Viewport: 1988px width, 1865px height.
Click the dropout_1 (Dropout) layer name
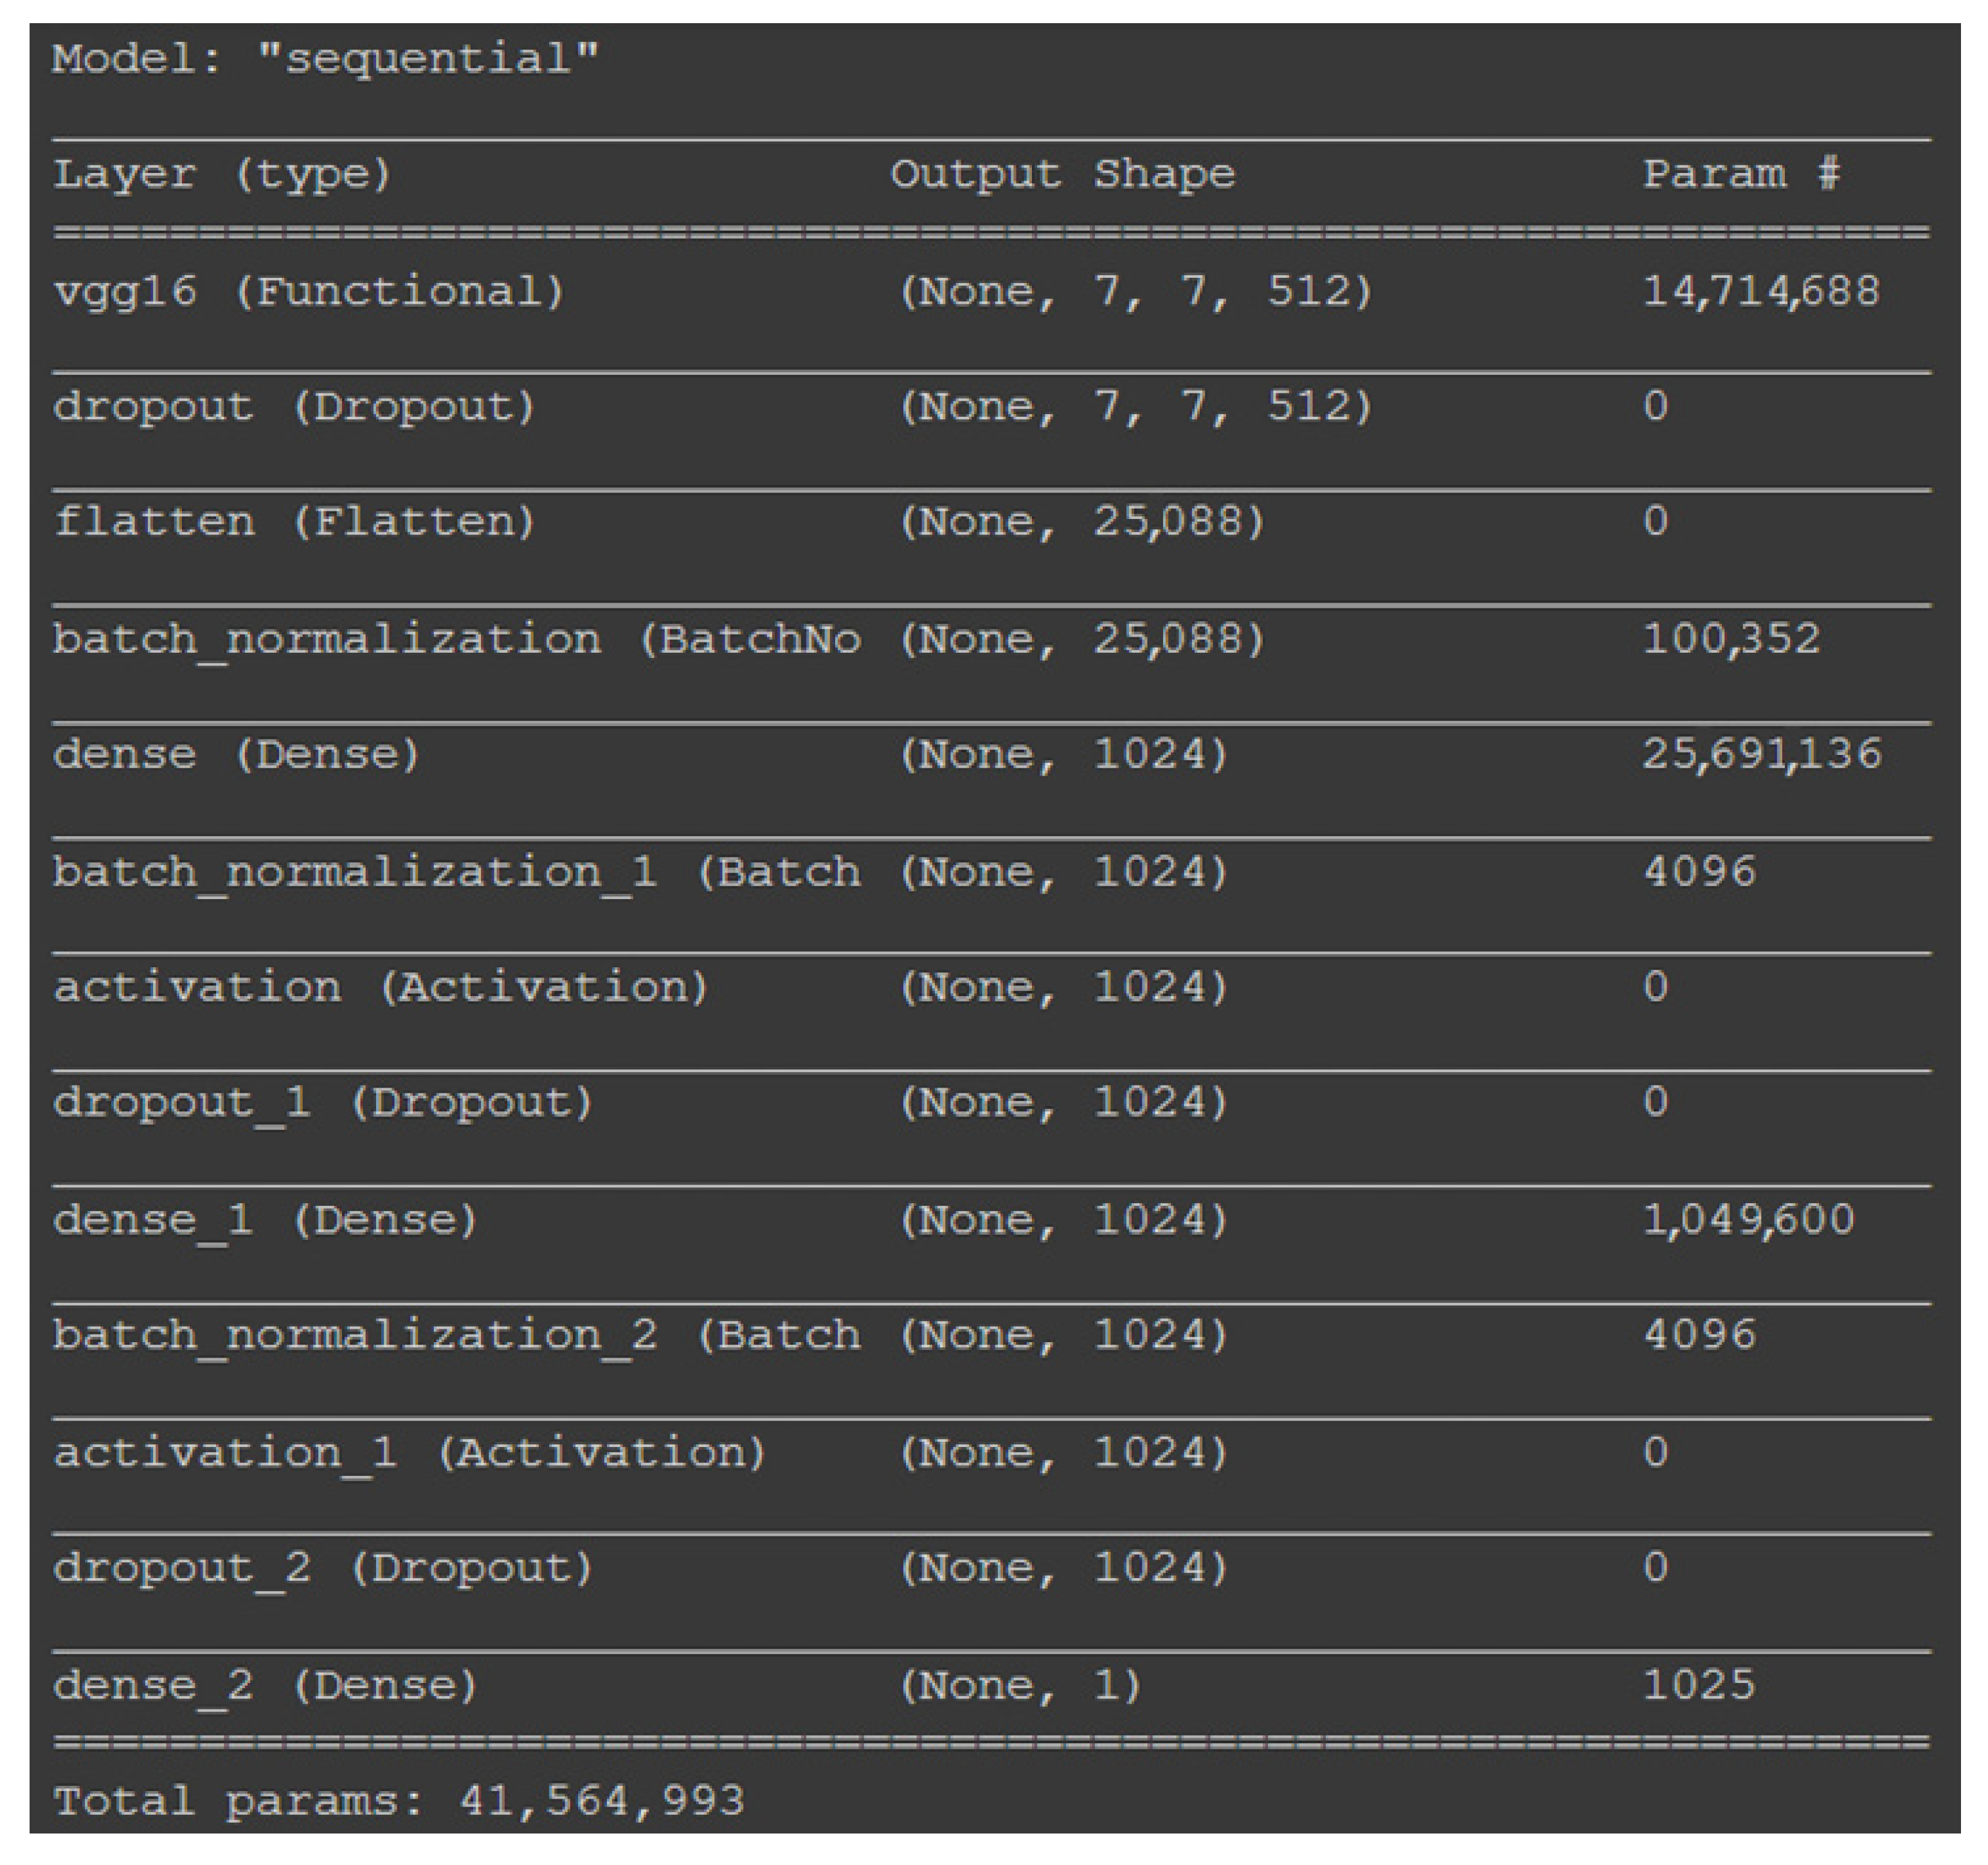[323, 1103]
